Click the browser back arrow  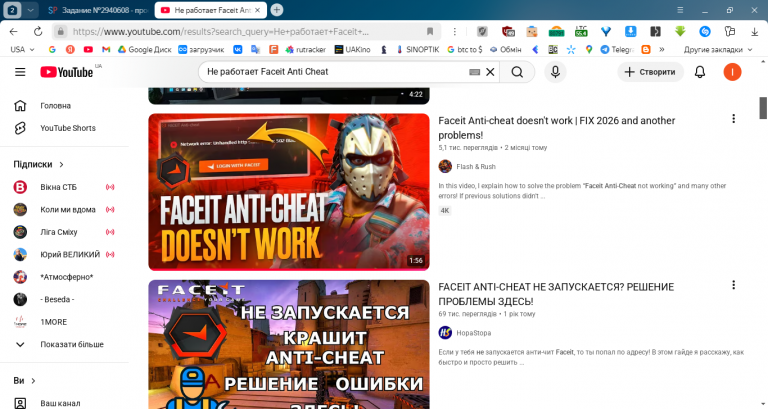click(13, 31)
